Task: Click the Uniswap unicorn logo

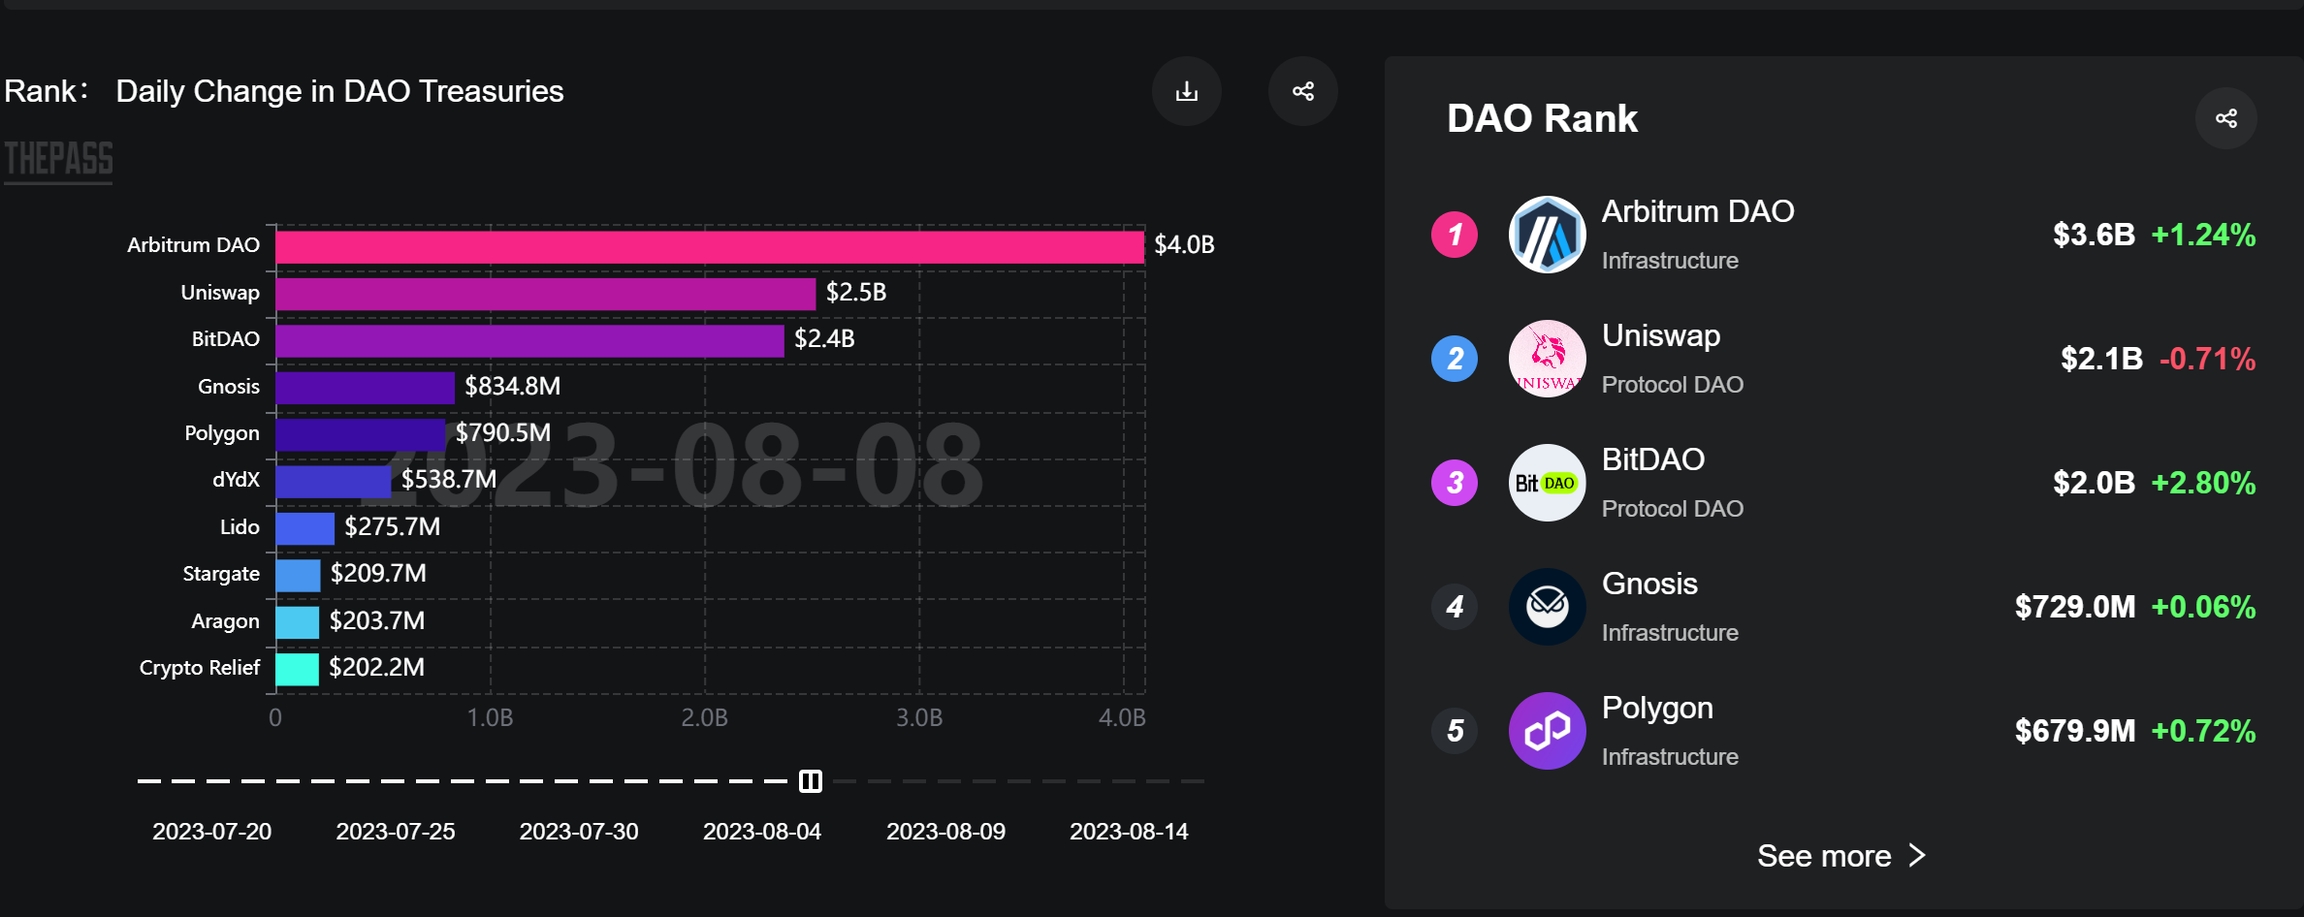Action: pos(1546,359)
